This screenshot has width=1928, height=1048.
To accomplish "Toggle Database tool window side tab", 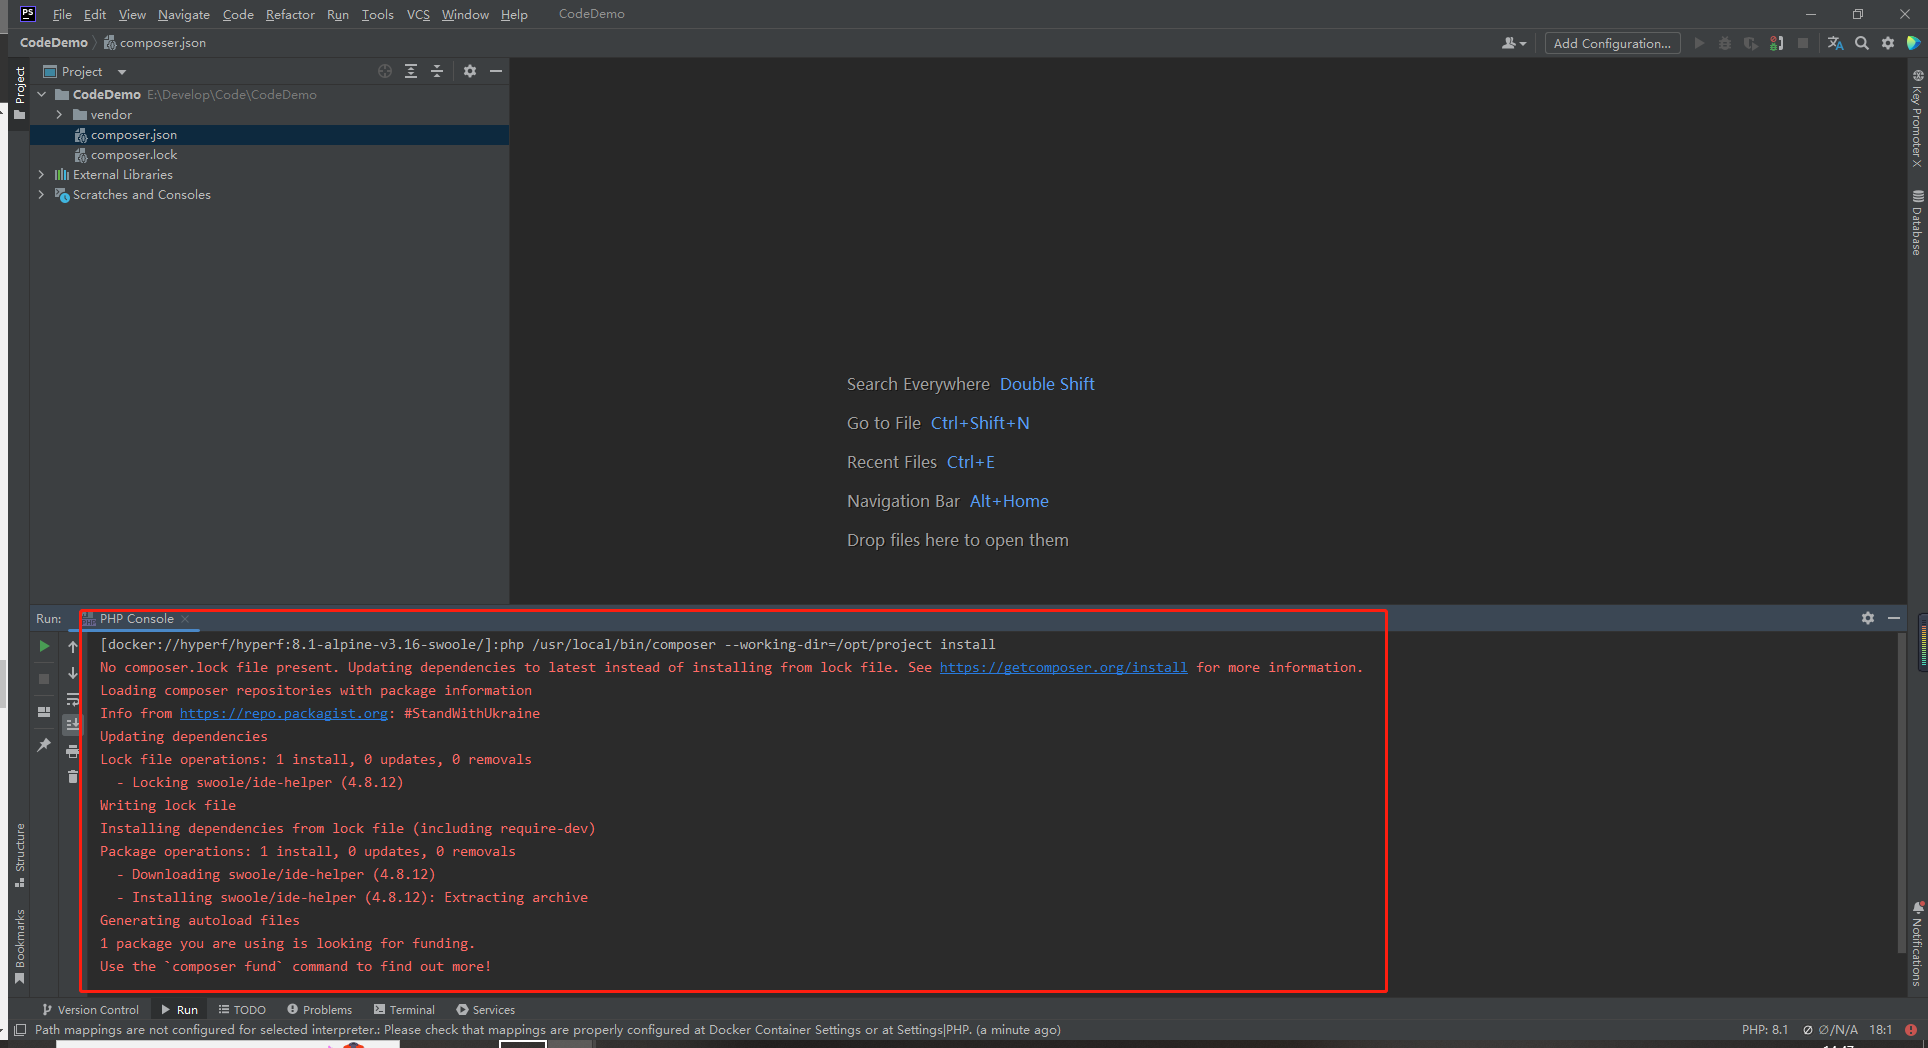I will tap(1917, 223).
